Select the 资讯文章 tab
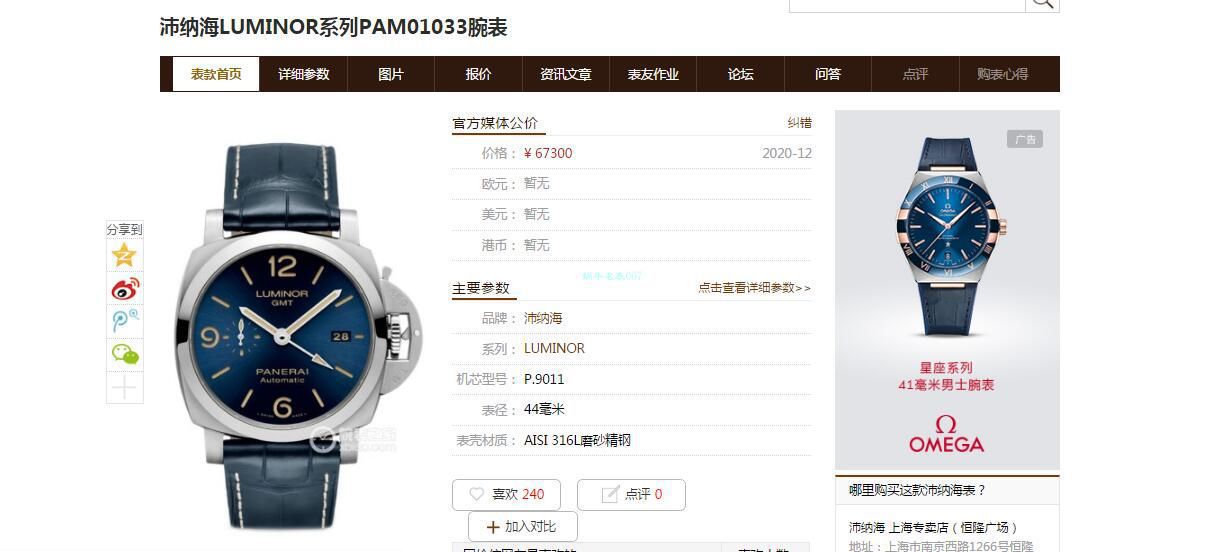 point(566,74)
